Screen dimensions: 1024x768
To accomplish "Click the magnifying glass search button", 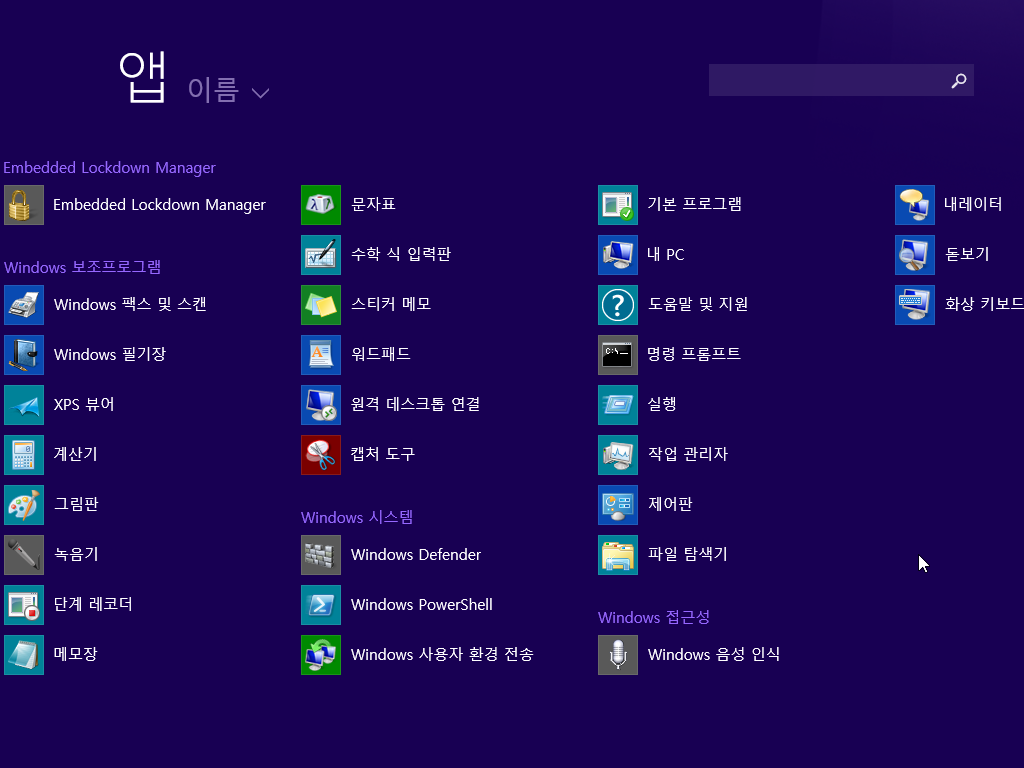I will [959, 80].
